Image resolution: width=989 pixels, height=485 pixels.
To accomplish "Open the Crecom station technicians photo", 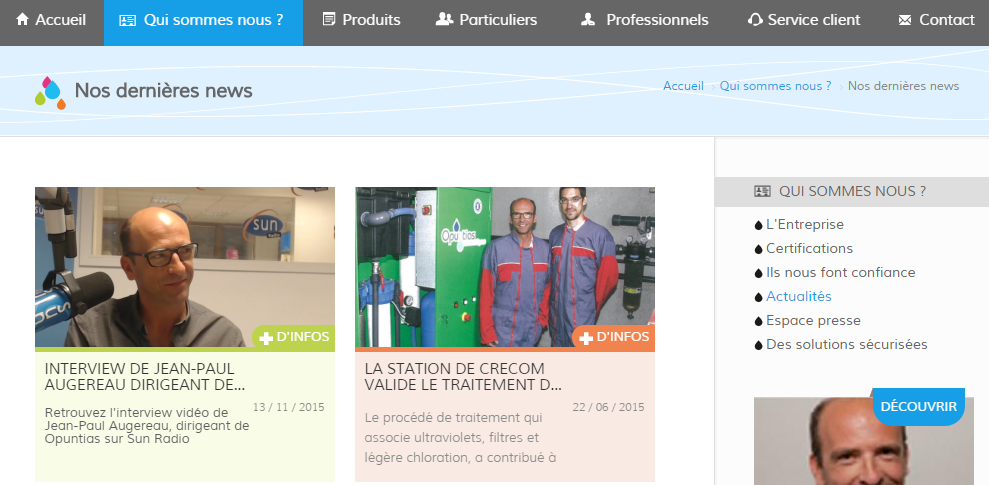I will coord(505,267).
